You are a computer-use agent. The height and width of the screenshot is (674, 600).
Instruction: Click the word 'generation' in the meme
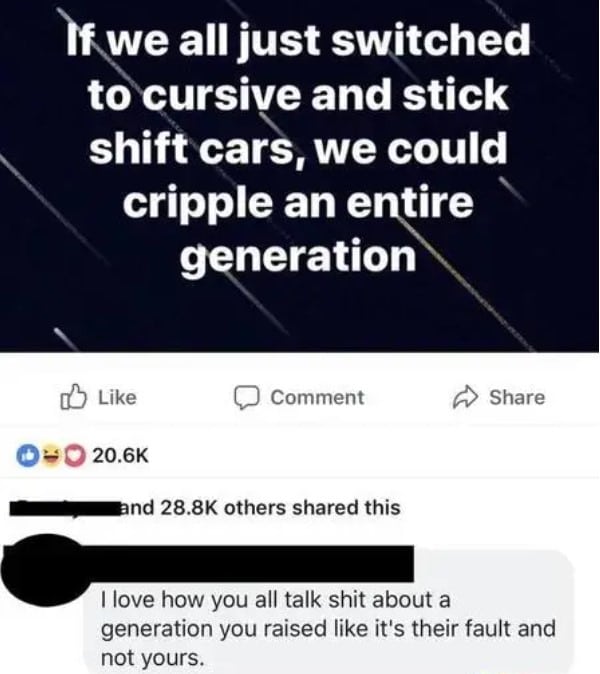click(x=298, y=256)
